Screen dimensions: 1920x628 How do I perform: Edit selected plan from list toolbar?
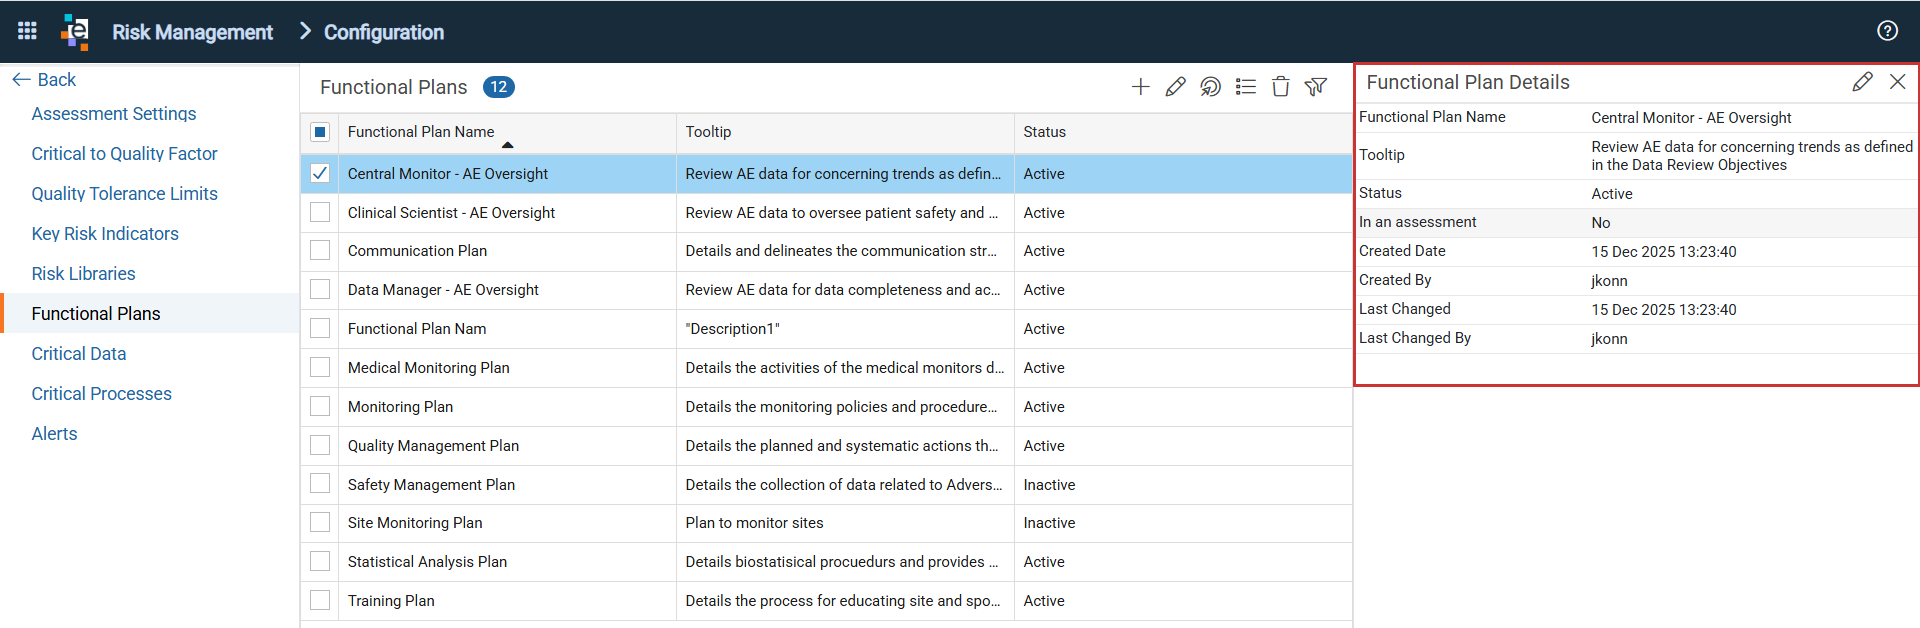click(1175, 87)
